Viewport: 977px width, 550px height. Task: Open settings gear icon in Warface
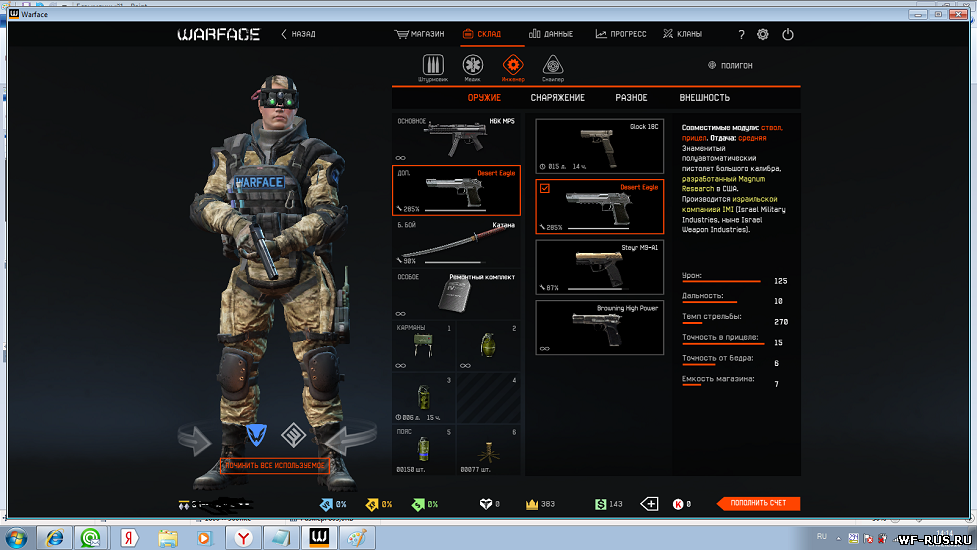pyautogui.click(x=763, y=34)
